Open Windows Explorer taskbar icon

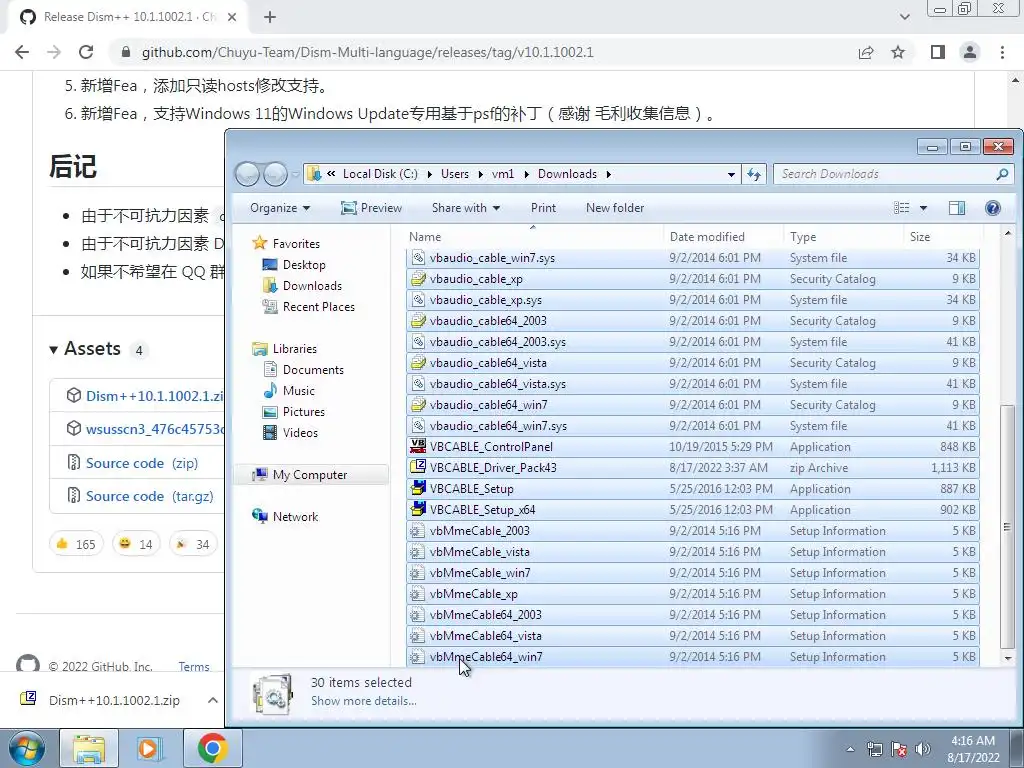click(89, 748)
